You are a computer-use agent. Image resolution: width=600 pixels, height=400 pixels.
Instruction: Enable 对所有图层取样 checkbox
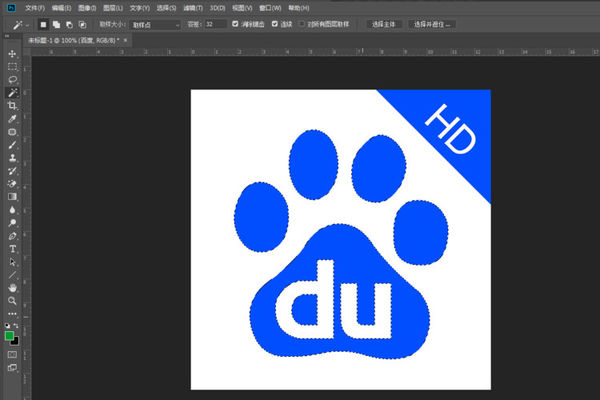tap(302, 24)
